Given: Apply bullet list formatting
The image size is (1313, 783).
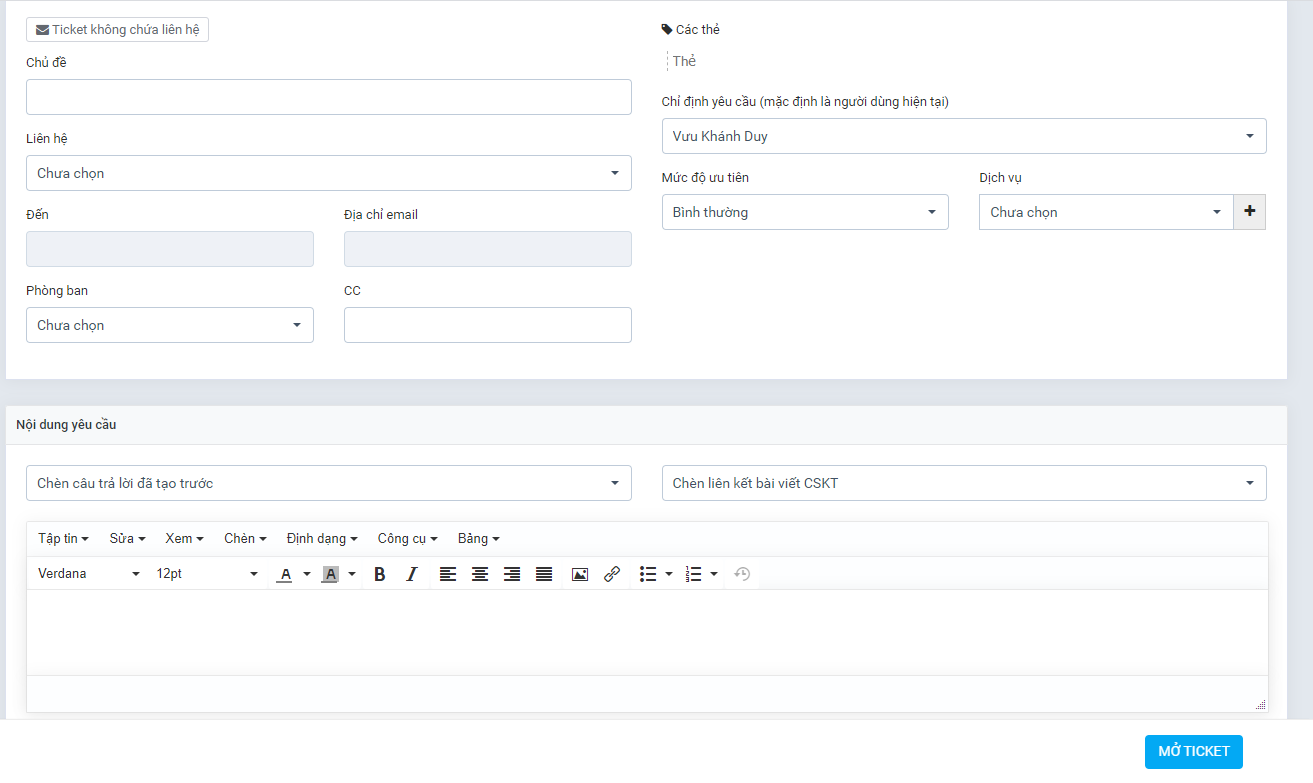Looking at the screenshot, I should 648,574.
